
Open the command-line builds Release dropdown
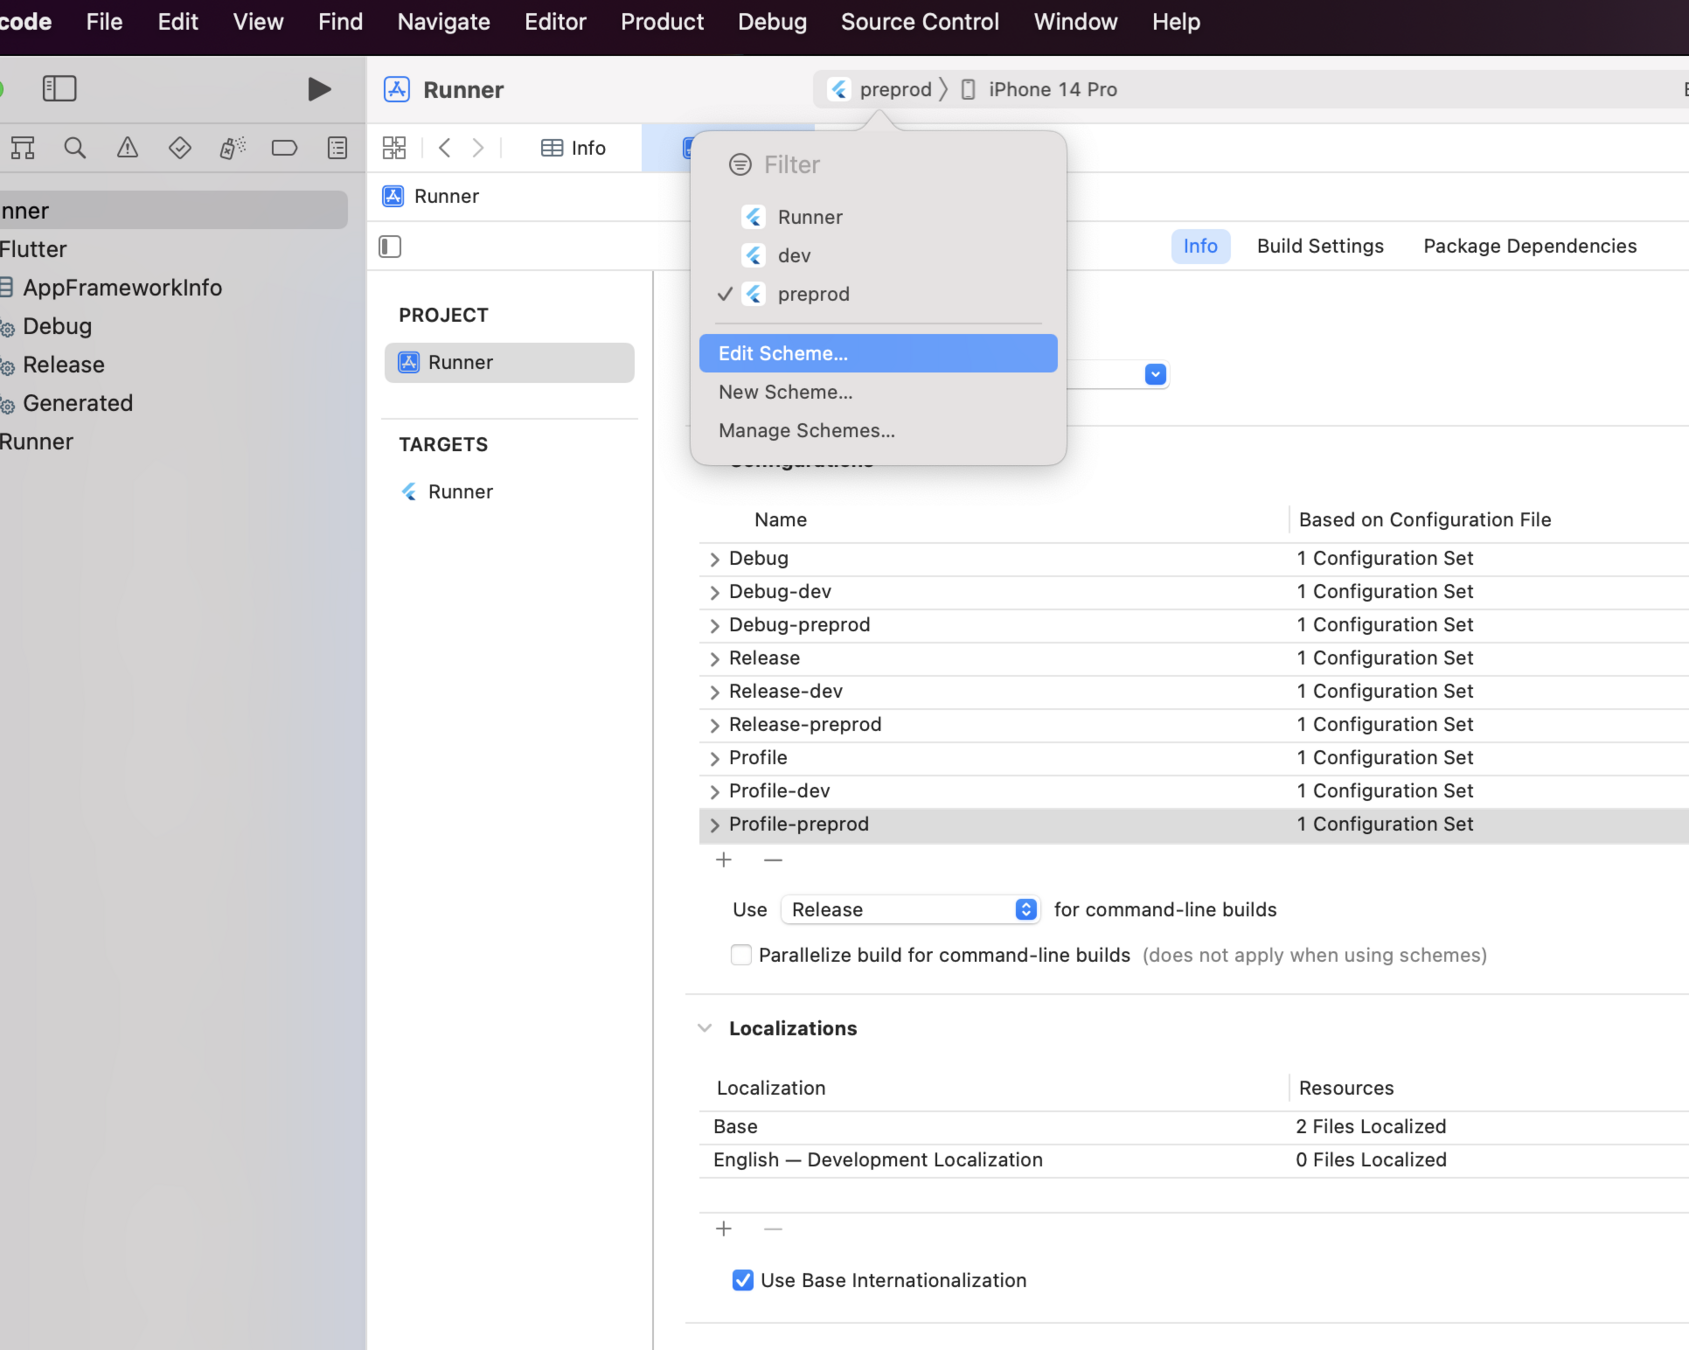[x=910, y=909]
